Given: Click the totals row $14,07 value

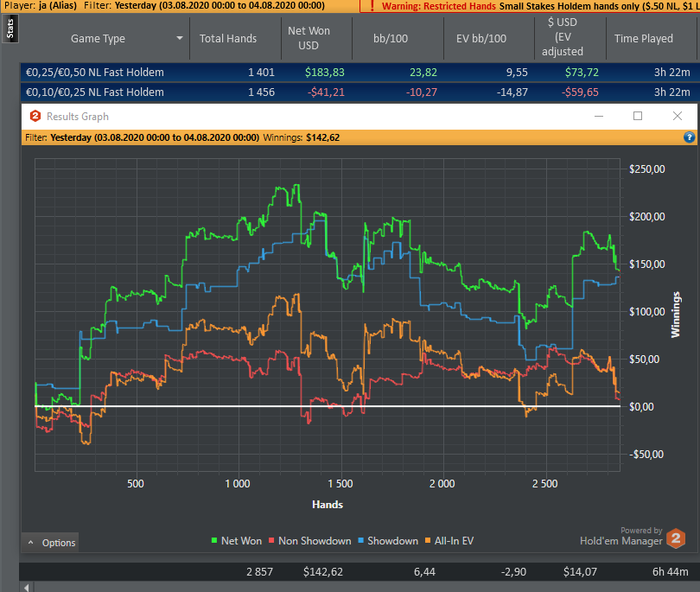Looking at the screenshot, I should (580, 572).
